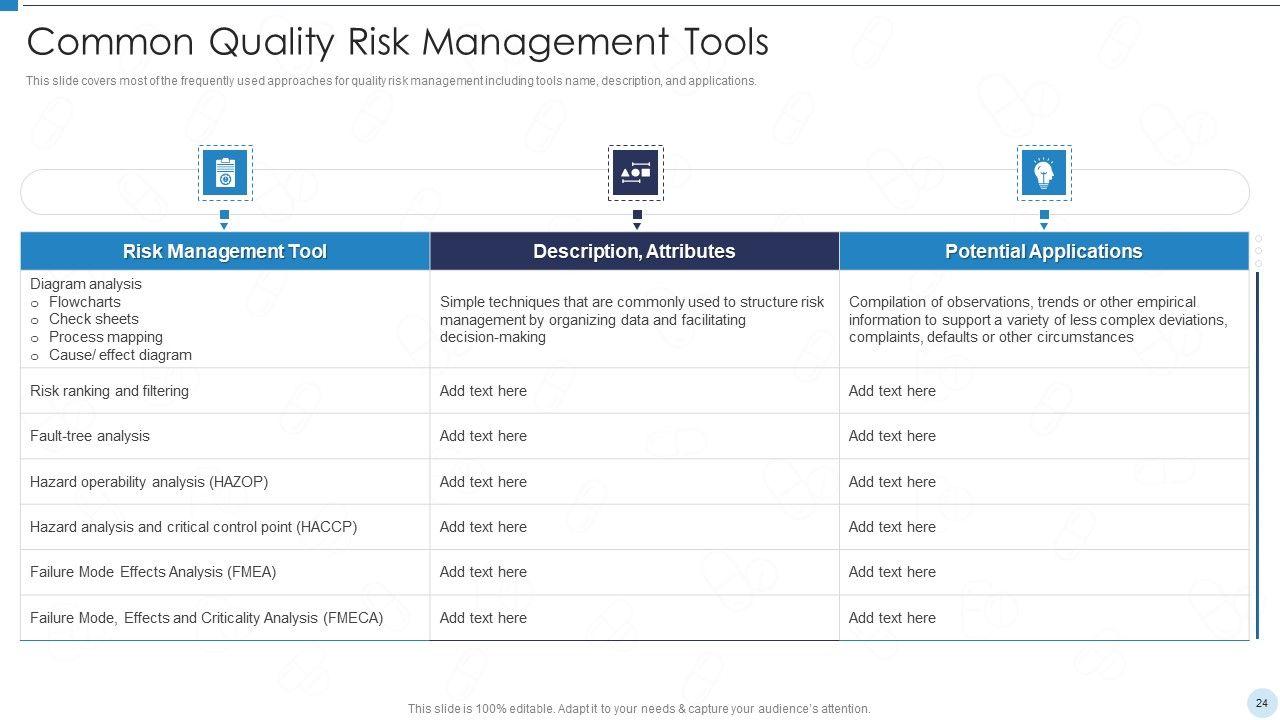Screen dimensions: 1280x720
Task: Click the clipboard icon above Risk Management Tool
Action: (225, 173)
